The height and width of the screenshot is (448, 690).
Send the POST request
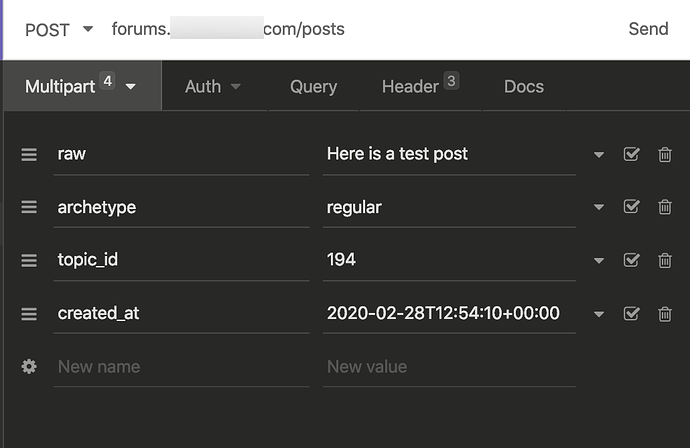(648, 29)
